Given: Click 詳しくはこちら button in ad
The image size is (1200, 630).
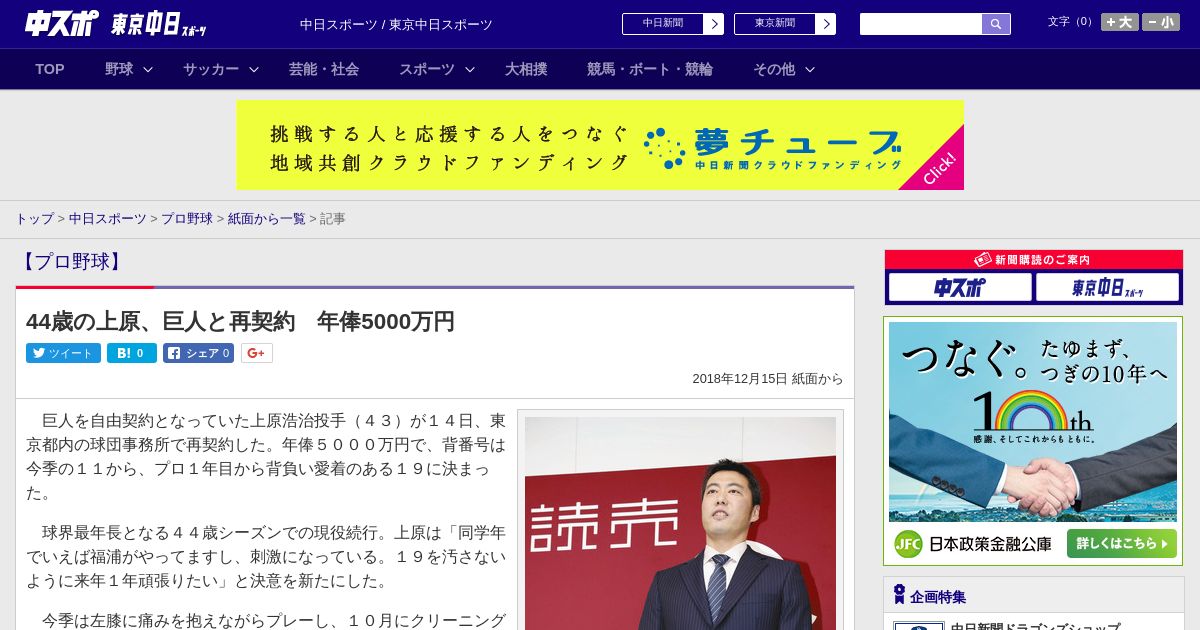Looking at the screenshot, I should click(x=1121, y=543).
